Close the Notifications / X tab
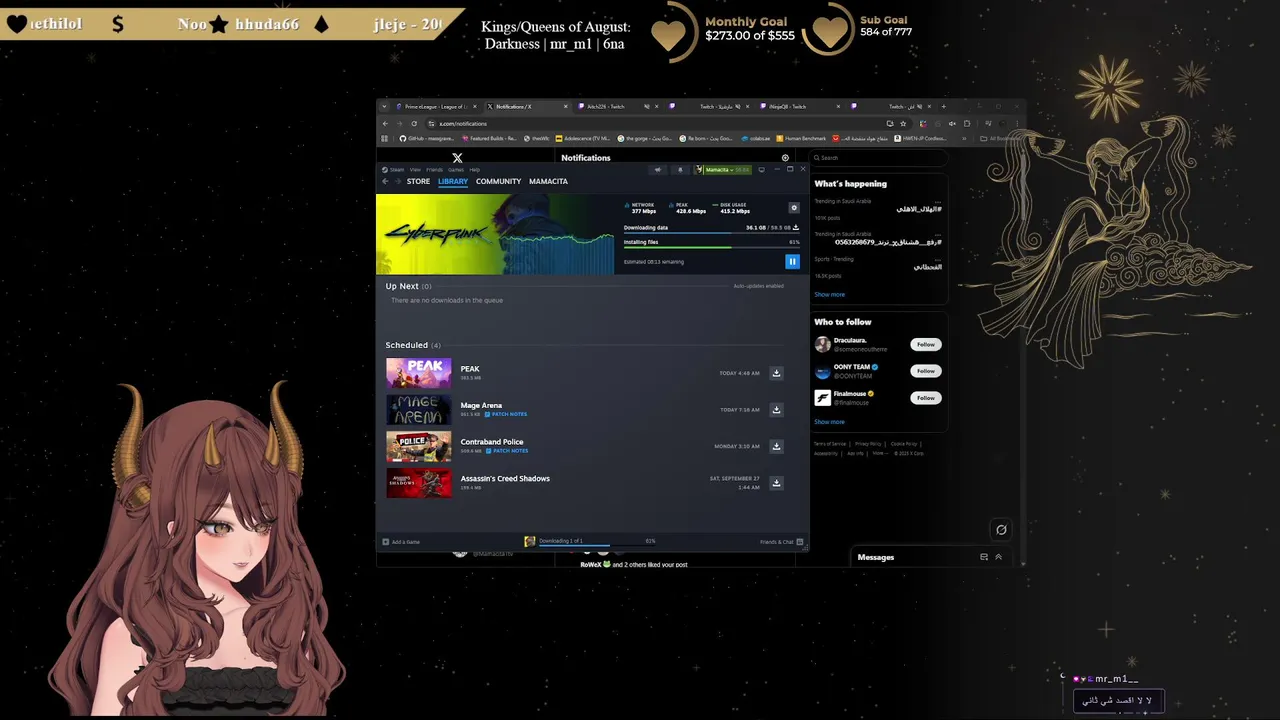The height and width of the screenshot is (720, 1280). [566, 106]
